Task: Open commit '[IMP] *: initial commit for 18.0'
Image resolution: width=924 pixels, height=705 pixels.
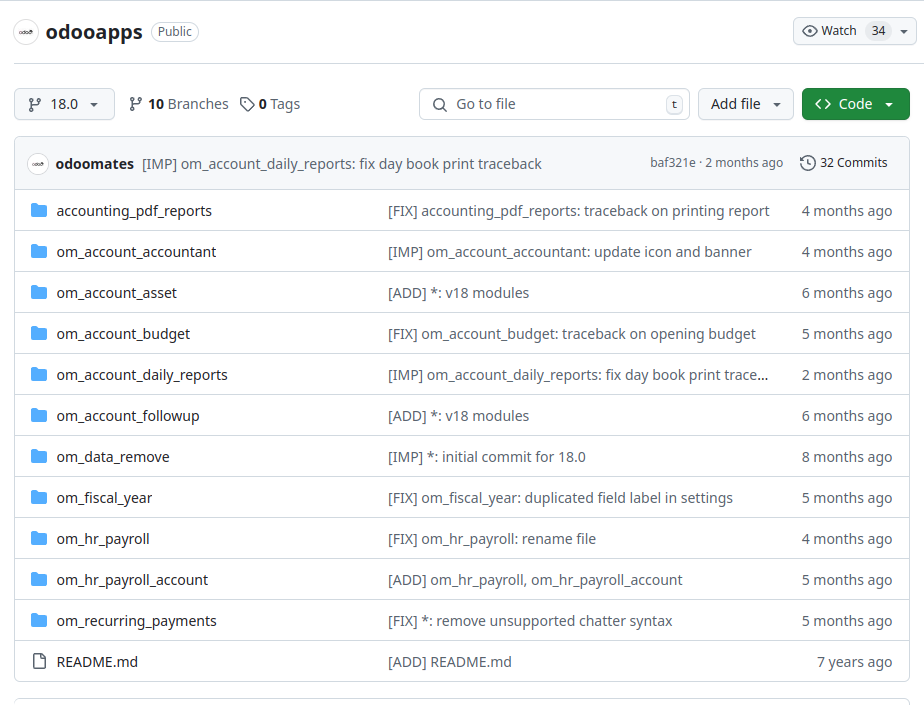Action: click(487, 457)
